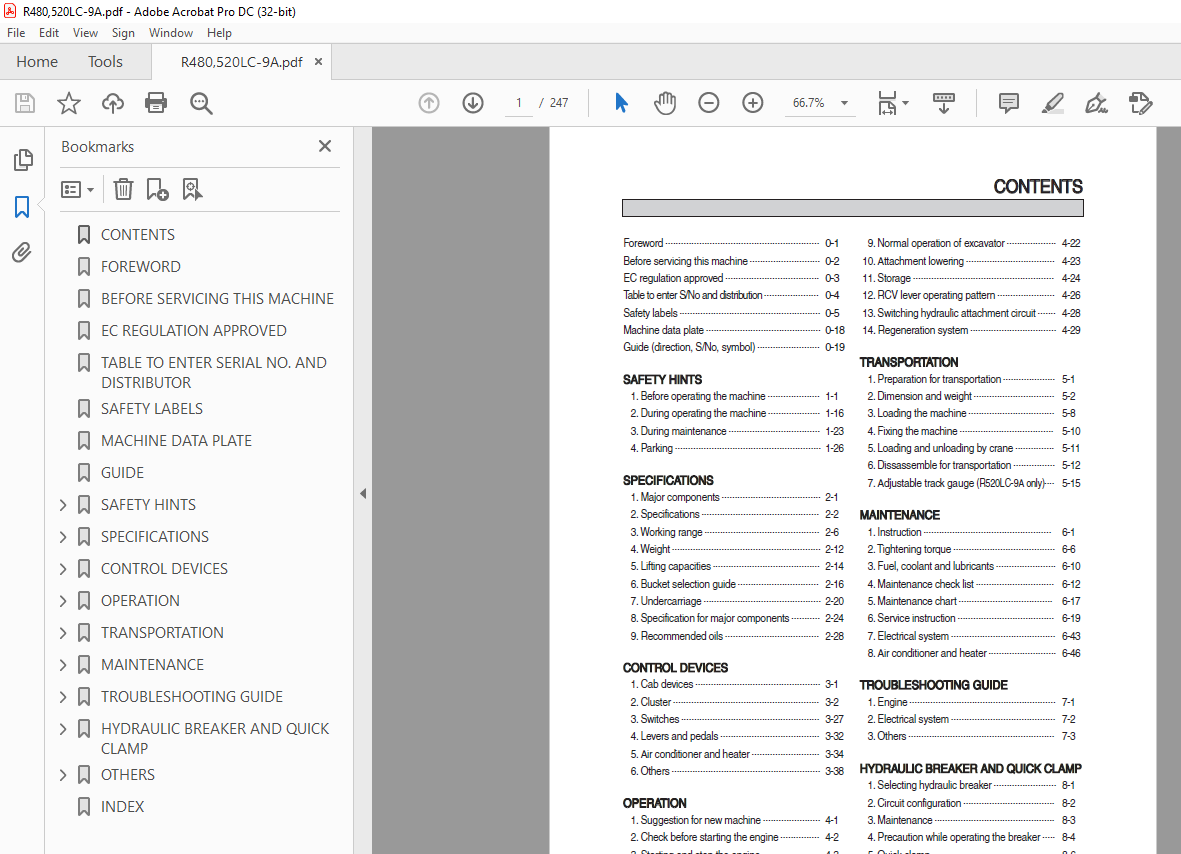Collapse the navigation pane arrow
This screenshot has height=854, width=1181.
[x=363, y=494]
